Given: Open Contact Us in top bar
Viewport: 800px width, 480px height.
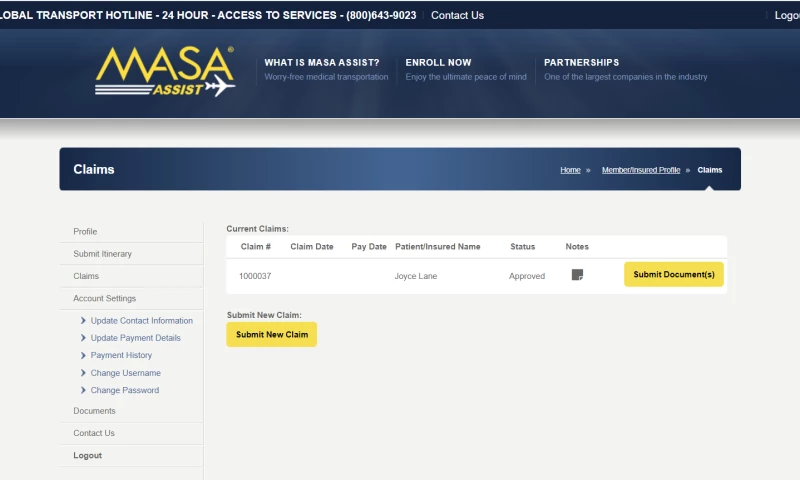Looking at the screenshot, I should (x=457, y=15).
